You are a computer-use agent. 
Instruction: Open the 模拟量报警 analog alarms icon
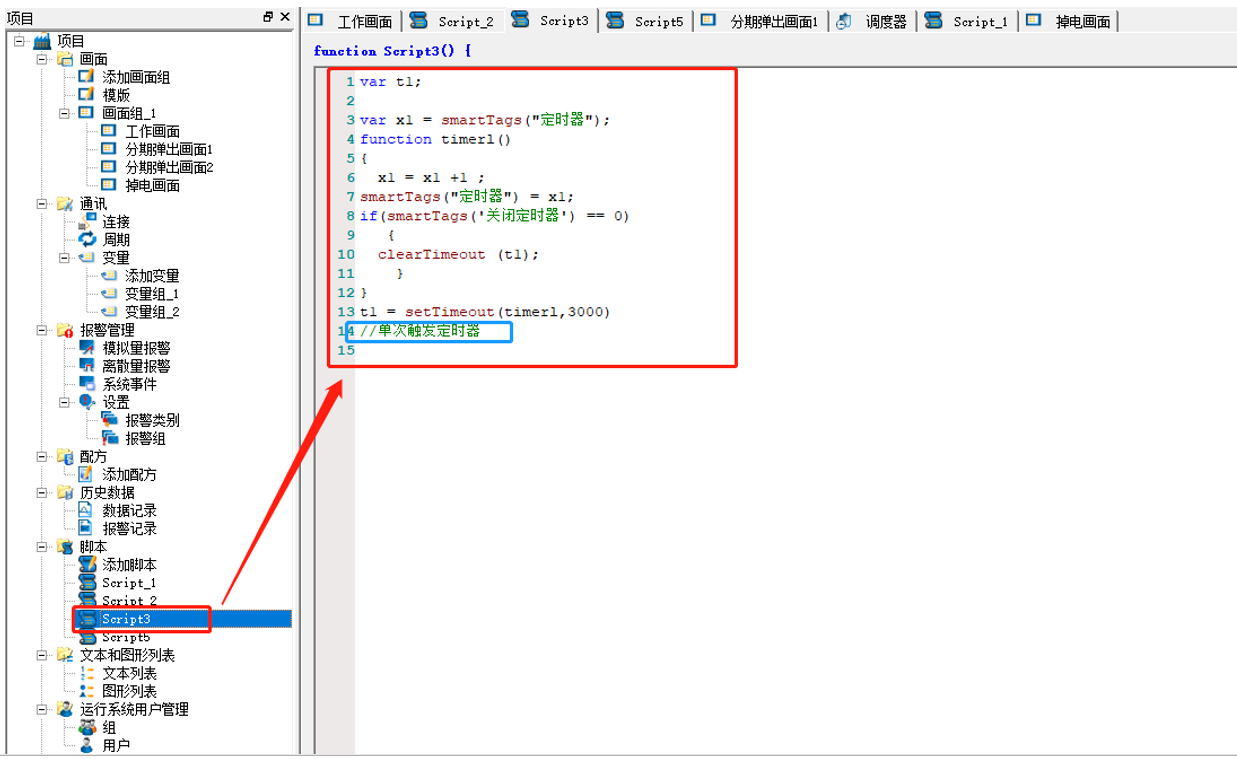[x=88, y=348]
